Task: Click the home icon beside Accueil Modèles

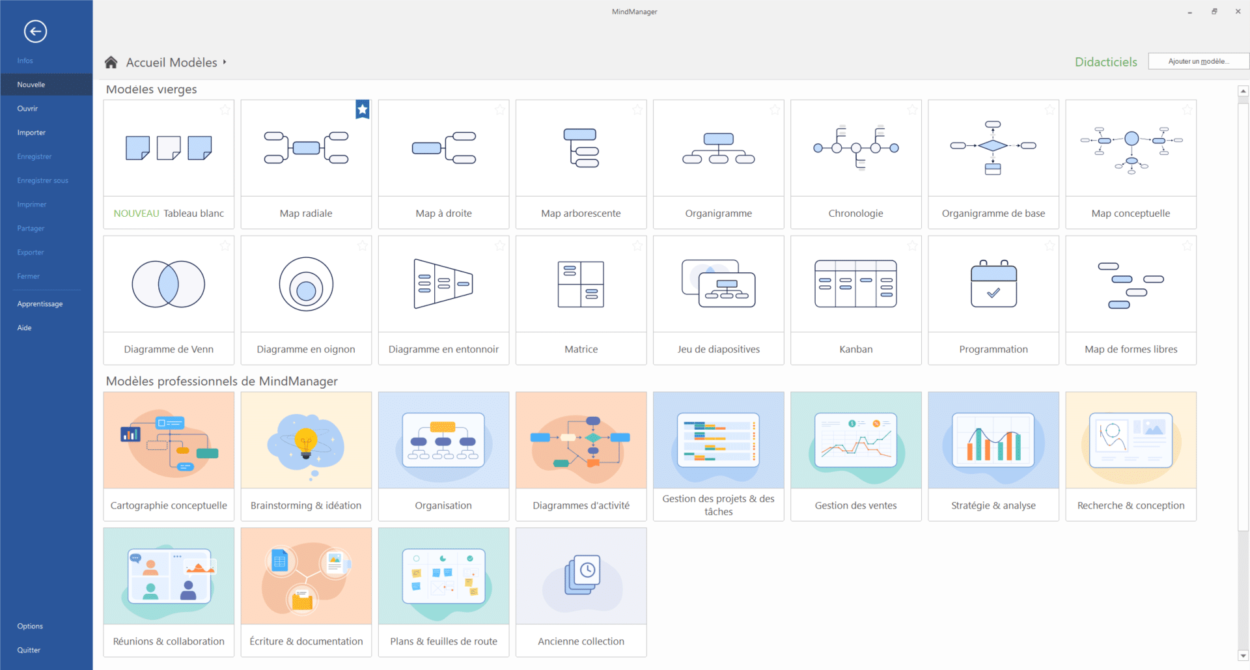Action: [111, 62]
